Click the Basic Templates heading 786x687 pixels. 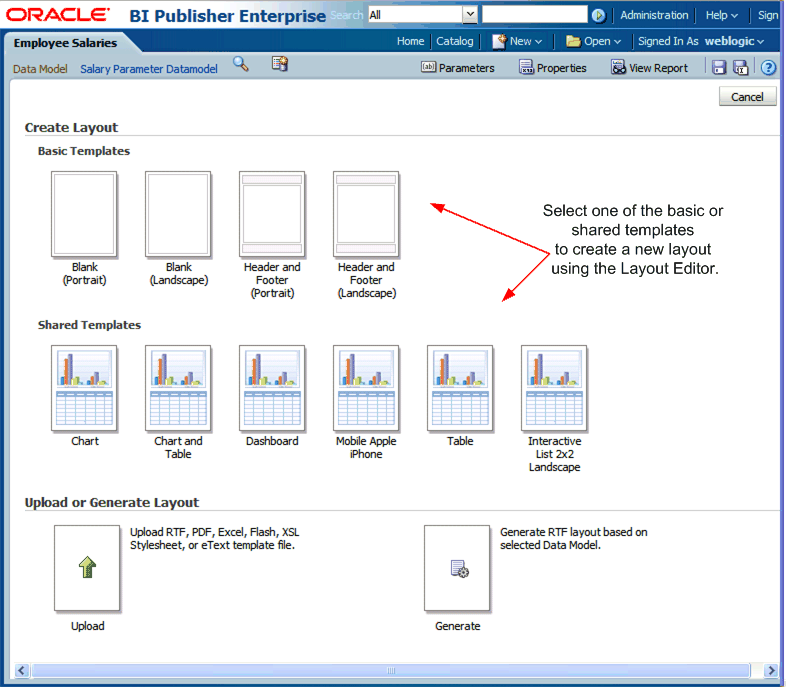click(84, 151)
